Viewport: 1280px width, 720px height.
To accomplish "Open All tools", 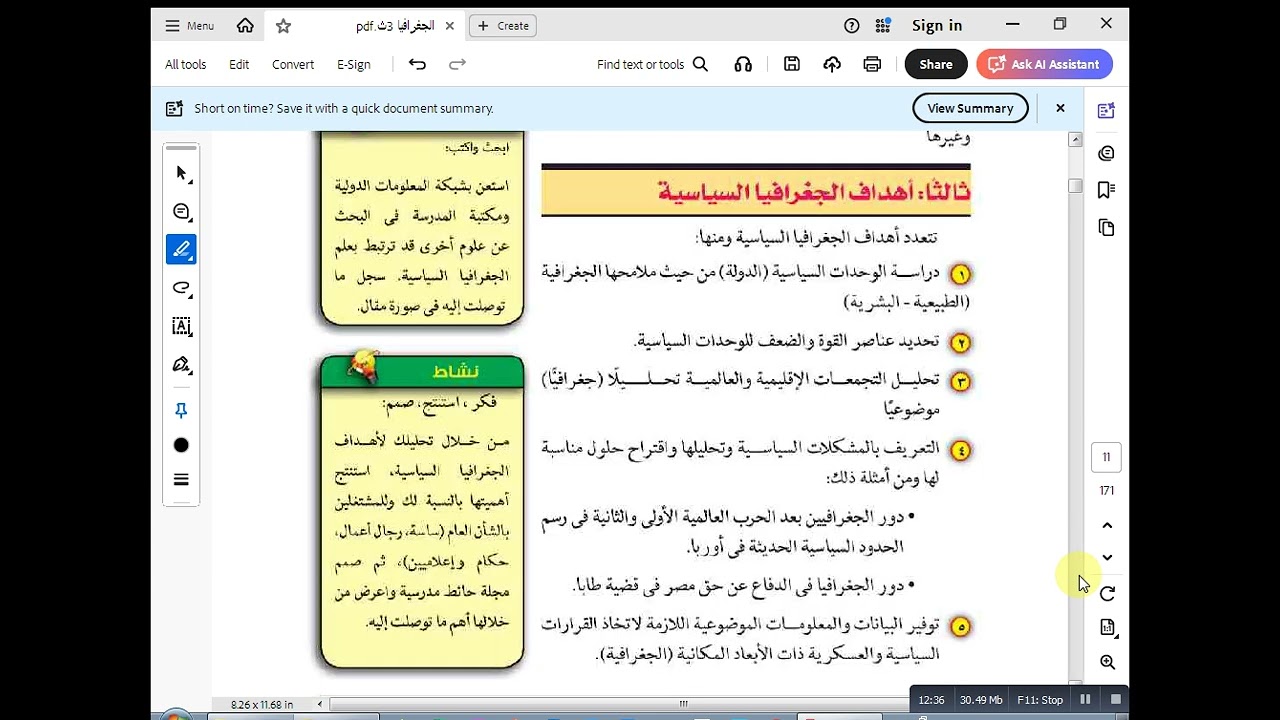I will click(185, 64).
